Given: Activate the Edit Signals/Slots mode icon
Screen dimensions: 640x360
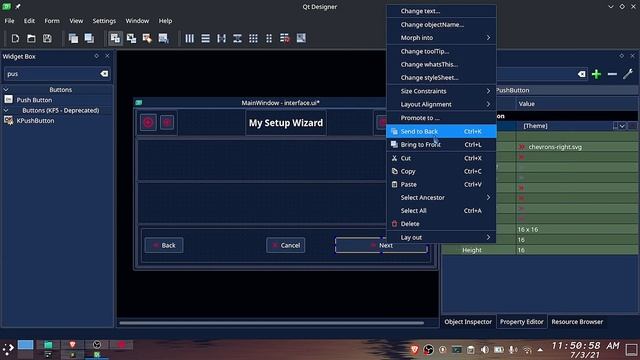Looking at the screenshot, I should tap(131, 38).
